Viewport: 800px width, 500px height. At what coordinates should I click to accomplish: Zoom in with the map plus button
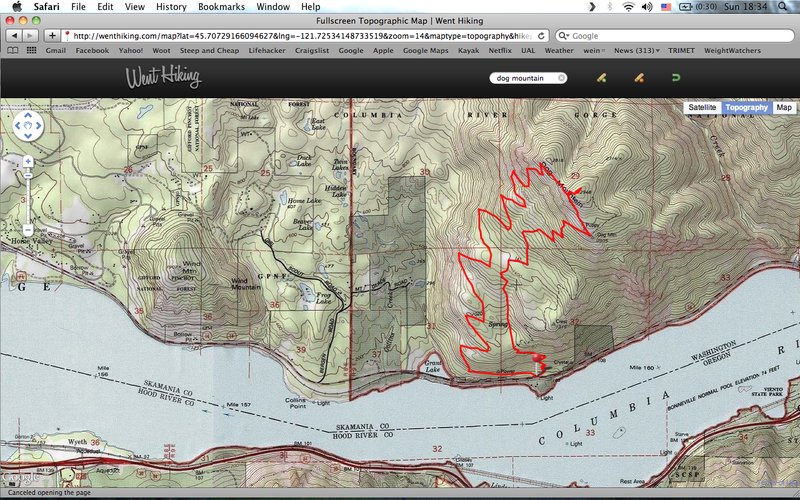tap(28, 162)
